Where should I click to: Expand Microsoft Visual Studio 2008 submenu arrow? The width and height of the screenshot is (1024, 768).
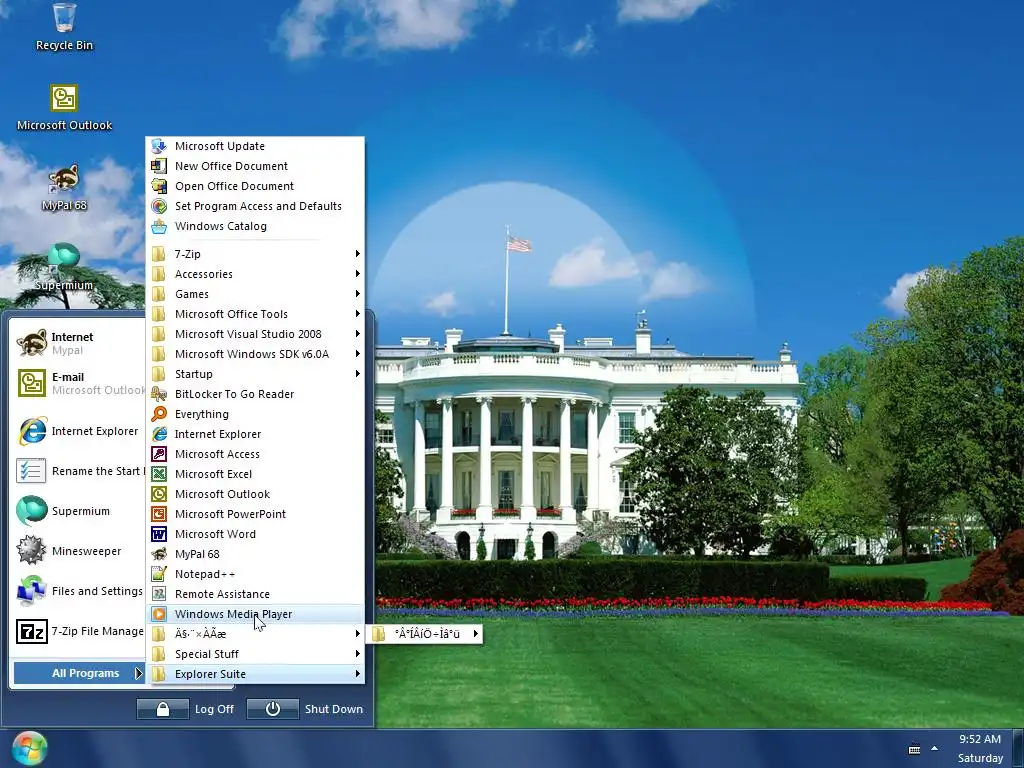(x=357, y=334)
